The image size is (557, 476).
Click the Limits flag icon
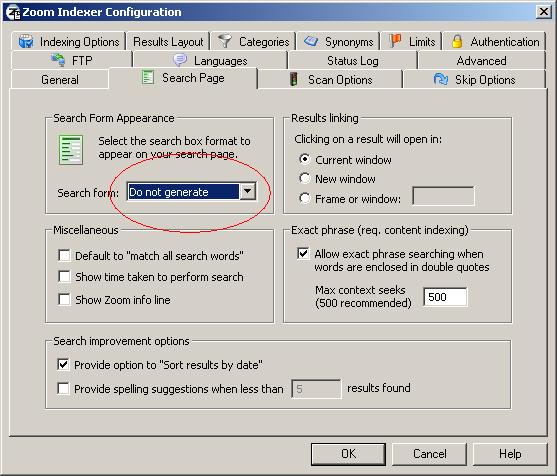click(x=395, y=41)
